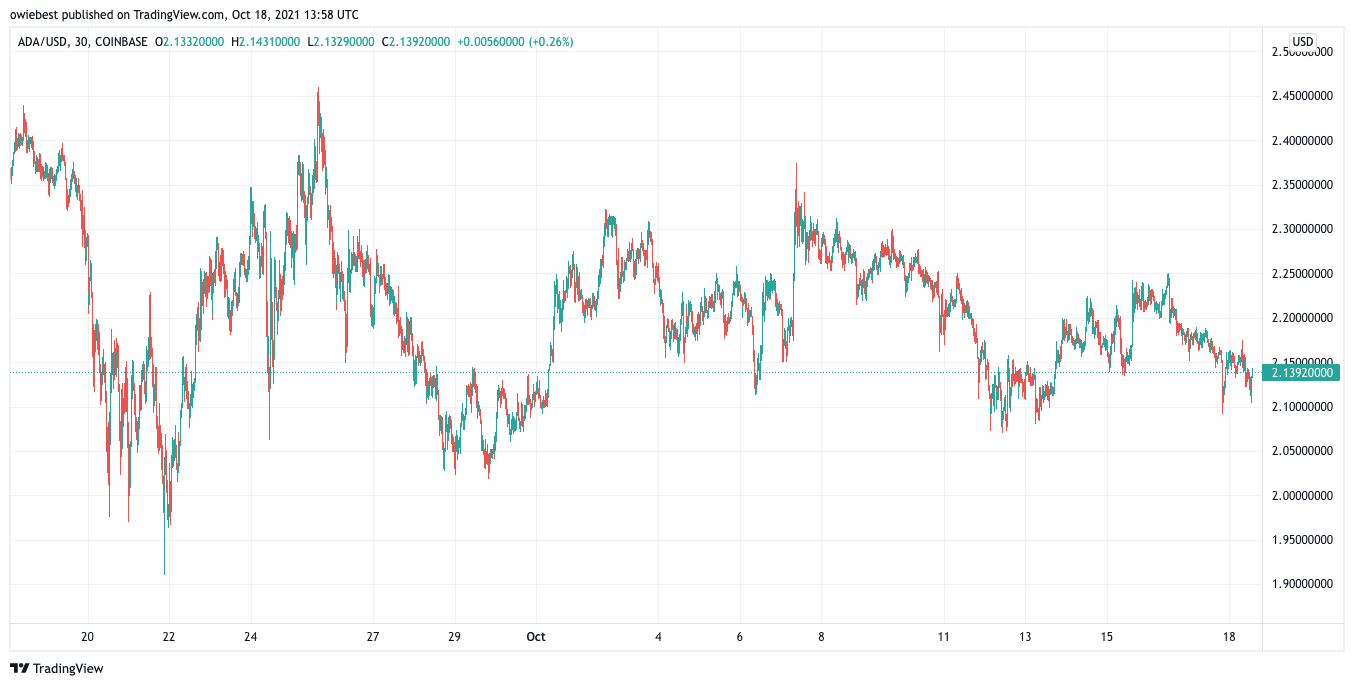Viewport: 1354px width, 686px height.
Task: Click the current price tag 2.13920000
Action: point(1299,373)
